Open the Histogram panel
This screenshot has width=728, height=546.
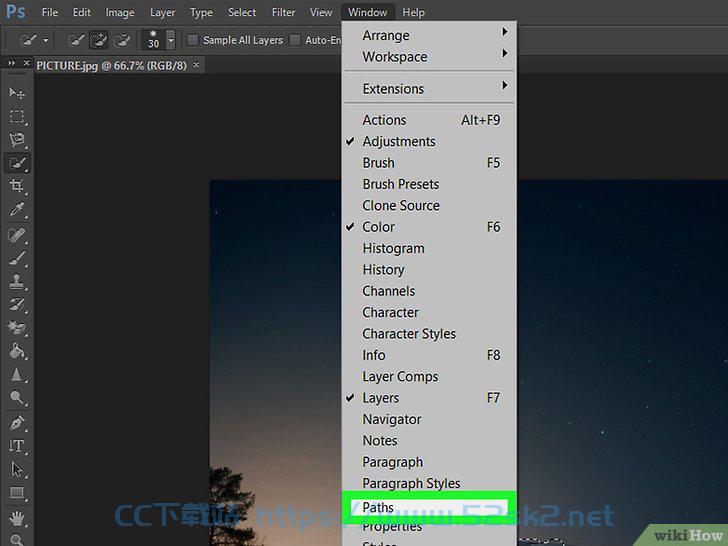[430, 248]
